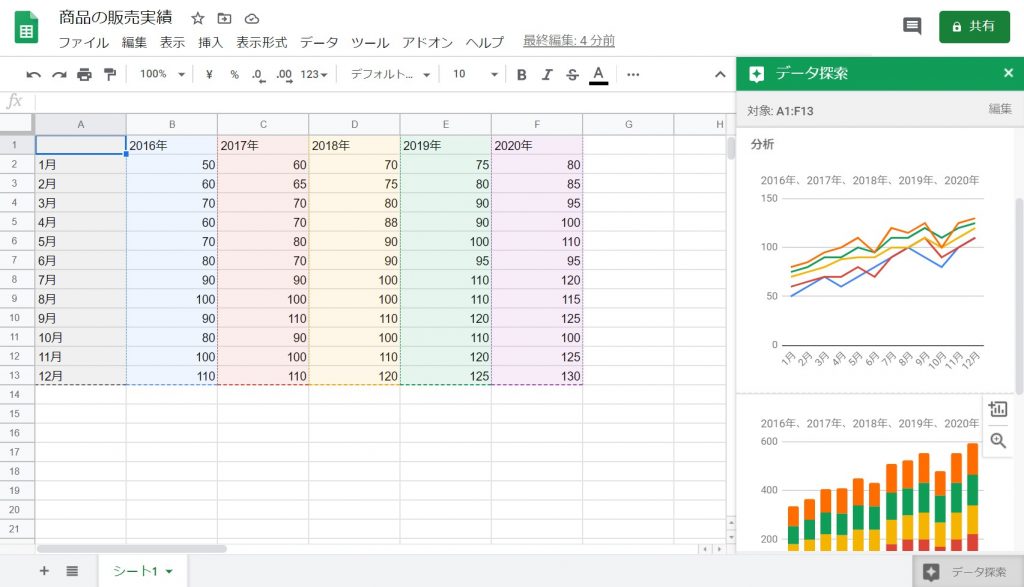1024x587 pixels.
Task: Open the 100% zoom dropdown
Action: 162,74
